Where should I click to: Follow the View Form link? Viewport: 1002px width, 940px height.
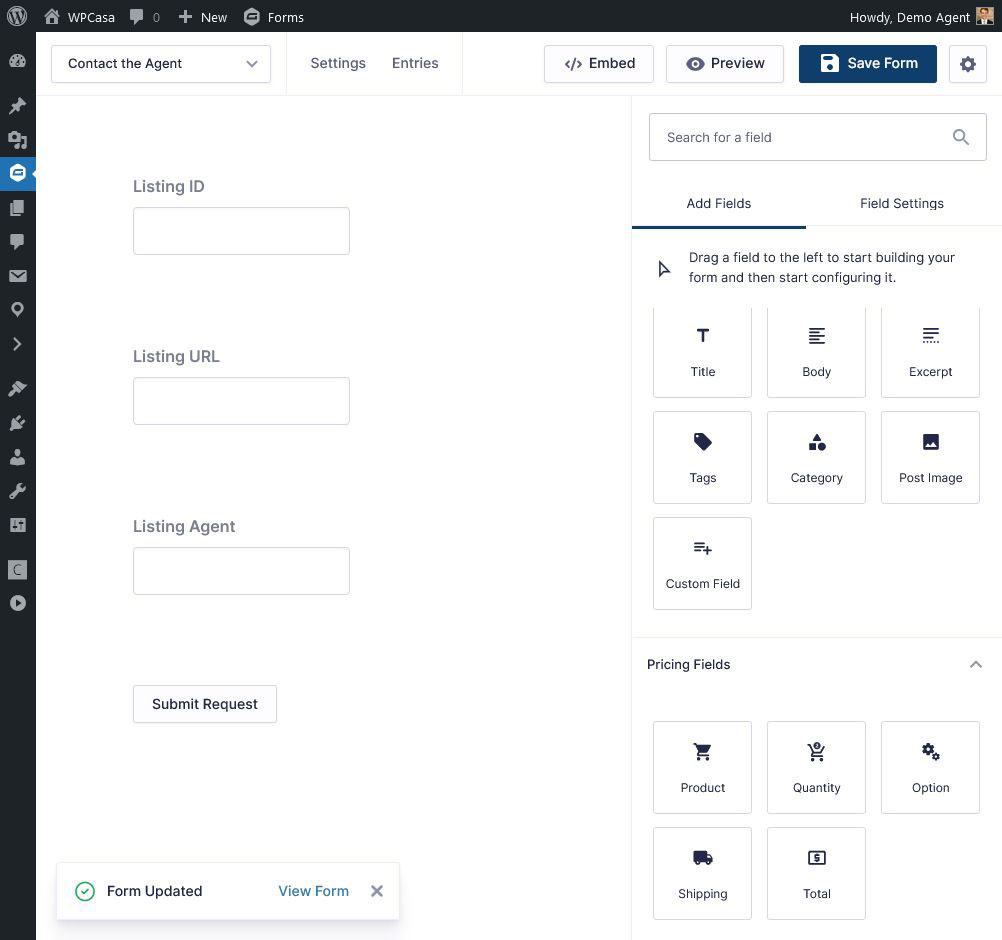pos(313,891)
